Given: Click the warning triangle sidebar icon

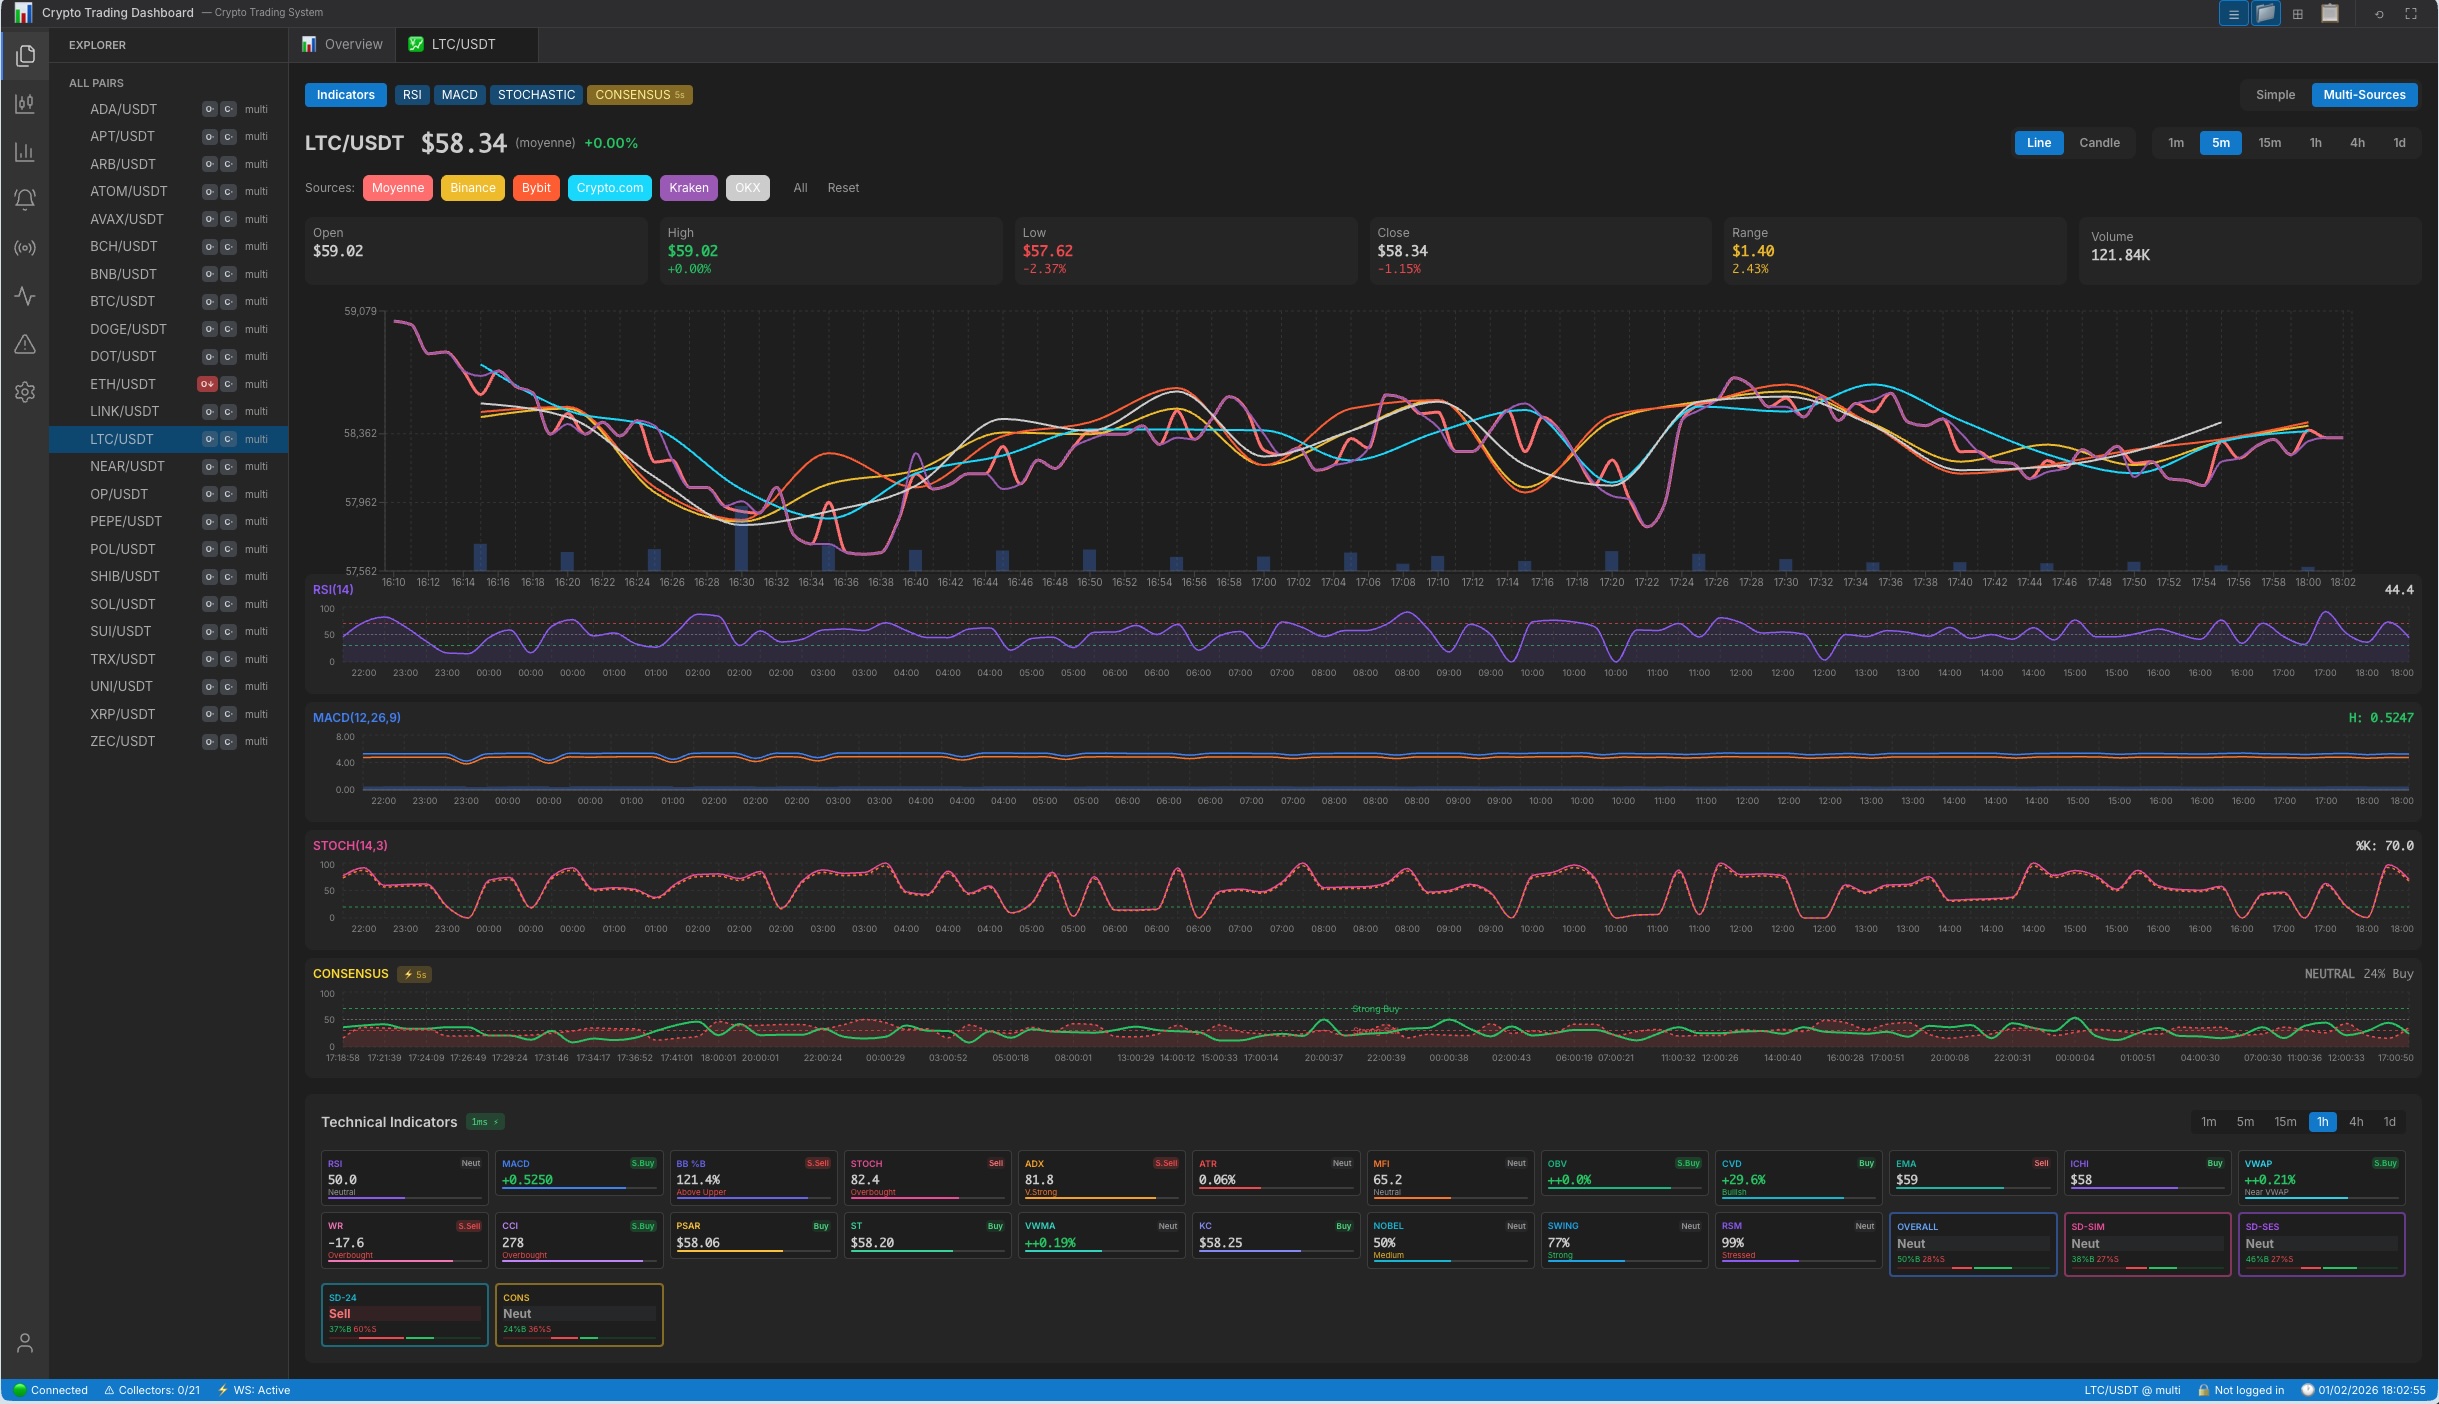Looking at the screenshot, I should [x=25, y=344].
